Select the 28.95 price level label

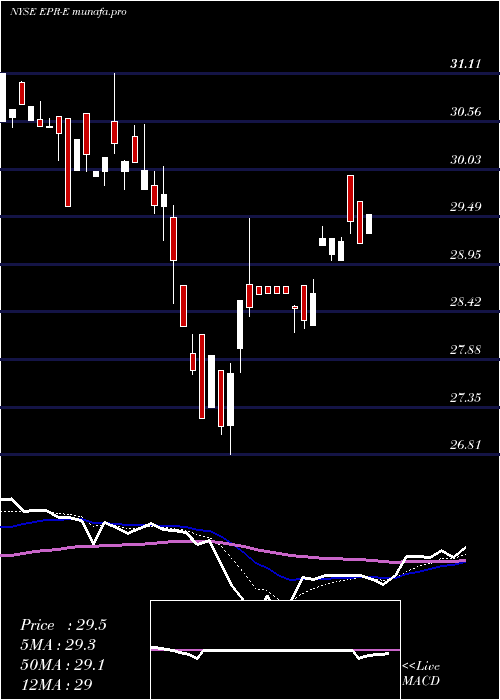click(465, 255)
